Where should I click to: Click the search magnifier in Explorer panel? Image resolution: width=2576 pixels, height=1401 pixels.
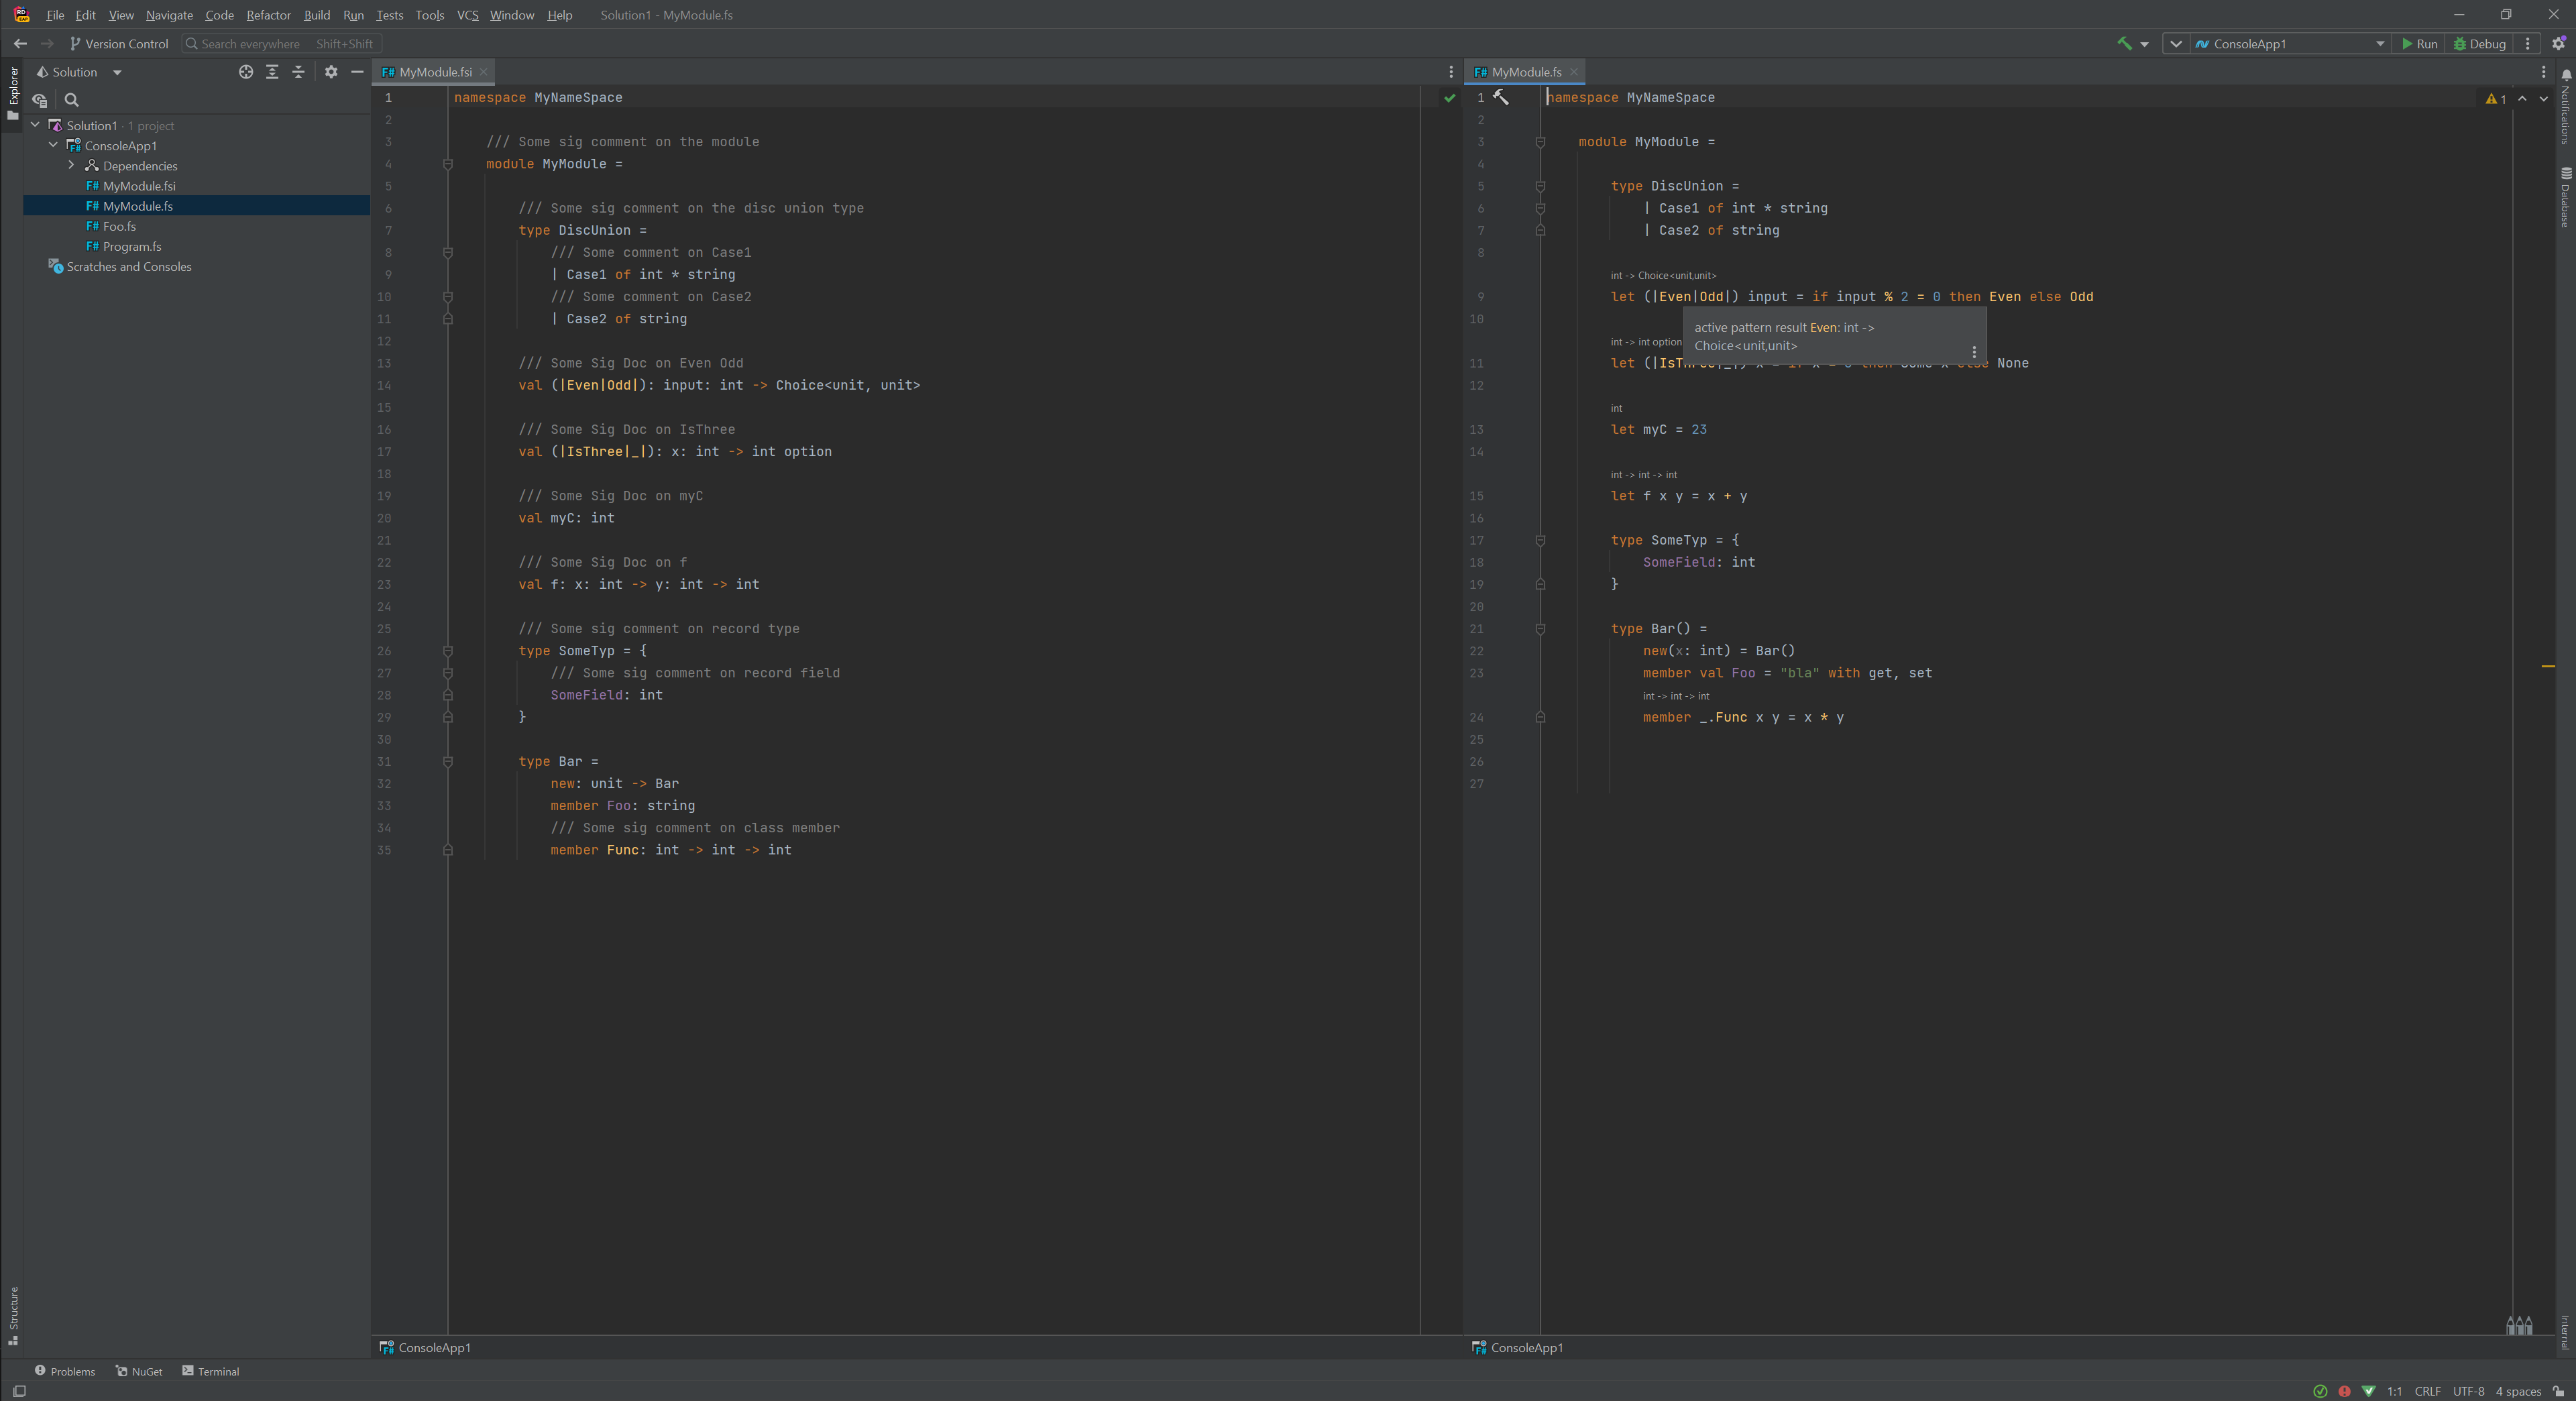(x=72, y=100)
